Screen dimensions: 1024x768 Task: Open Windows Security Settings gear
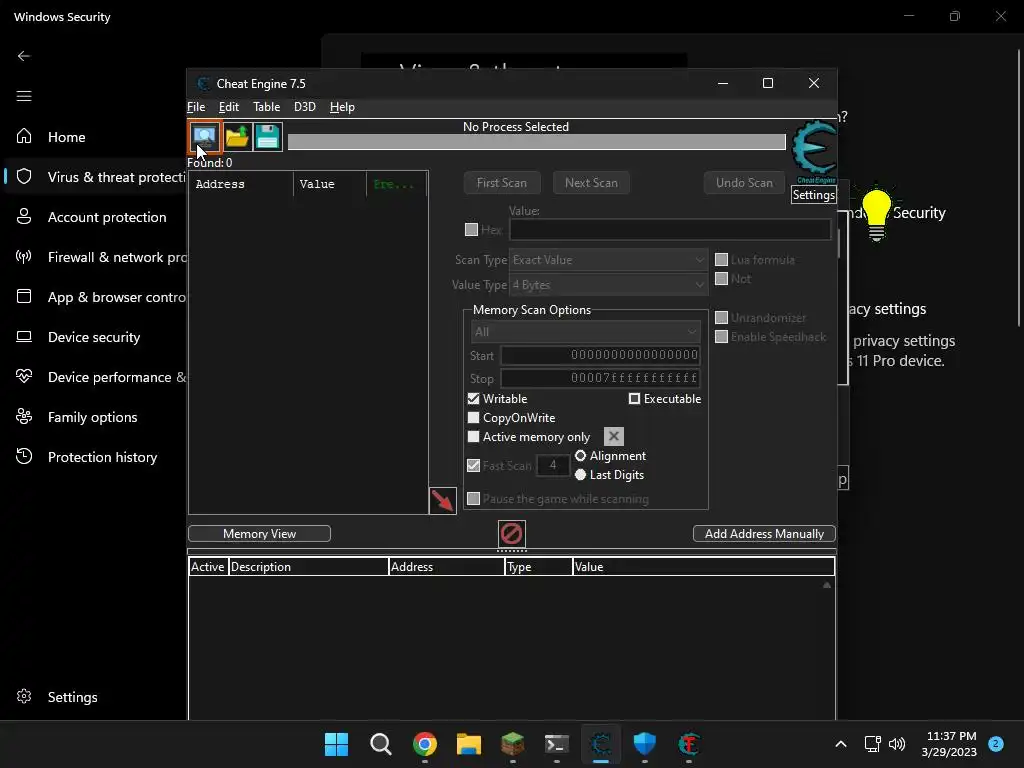(57, 697)
